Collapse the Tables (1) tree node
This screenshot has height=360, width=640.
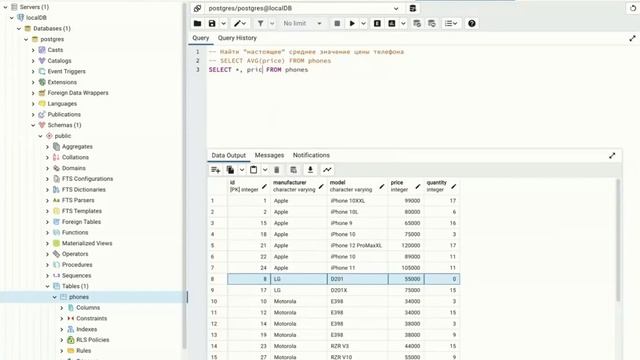[47, 287]
